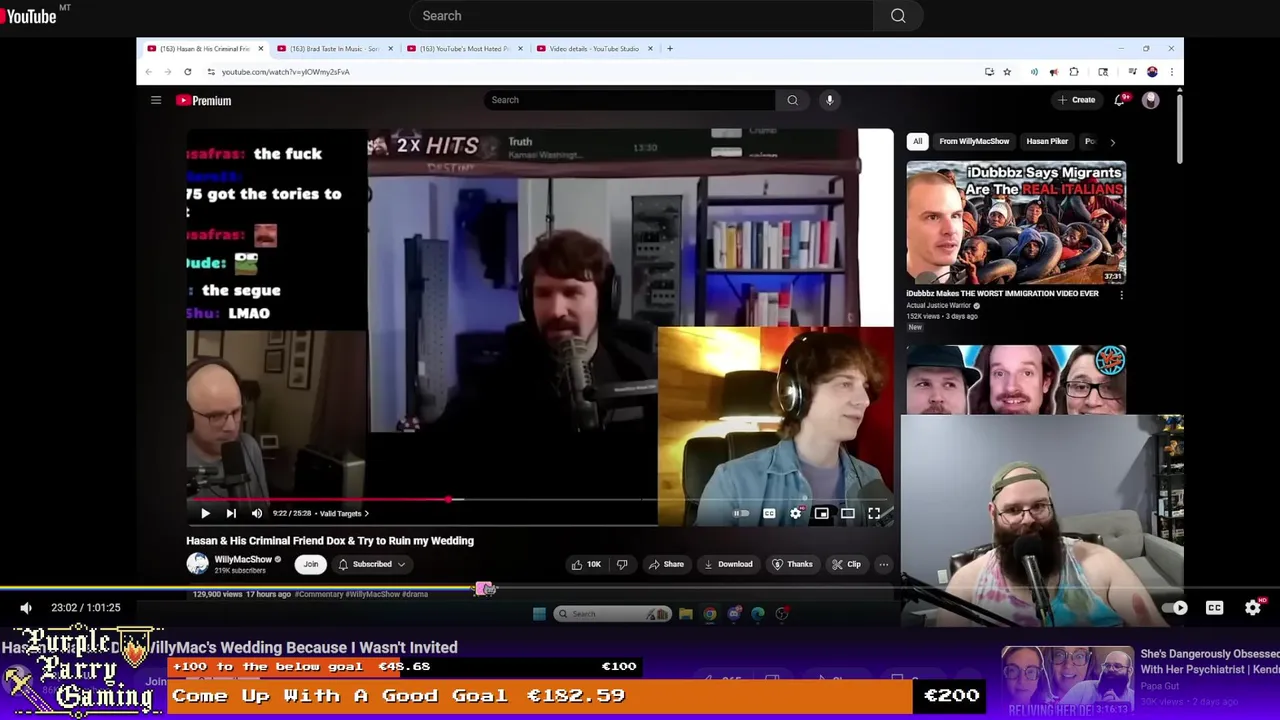The image size is (1280, 720).
Task: Click the #Commentary hashtag link
Action: 320,594
